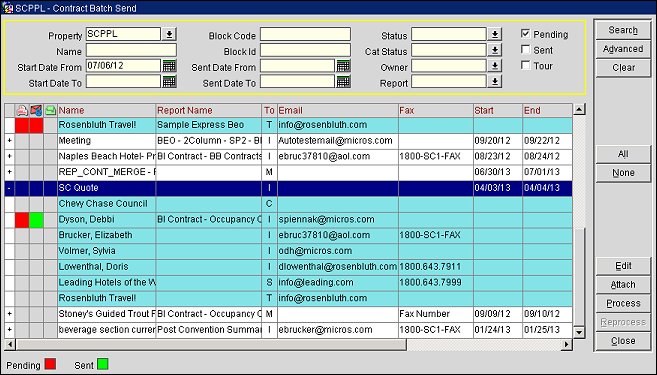Click the Attach button
Screen dimensions: 657x375
click(623, 285)
